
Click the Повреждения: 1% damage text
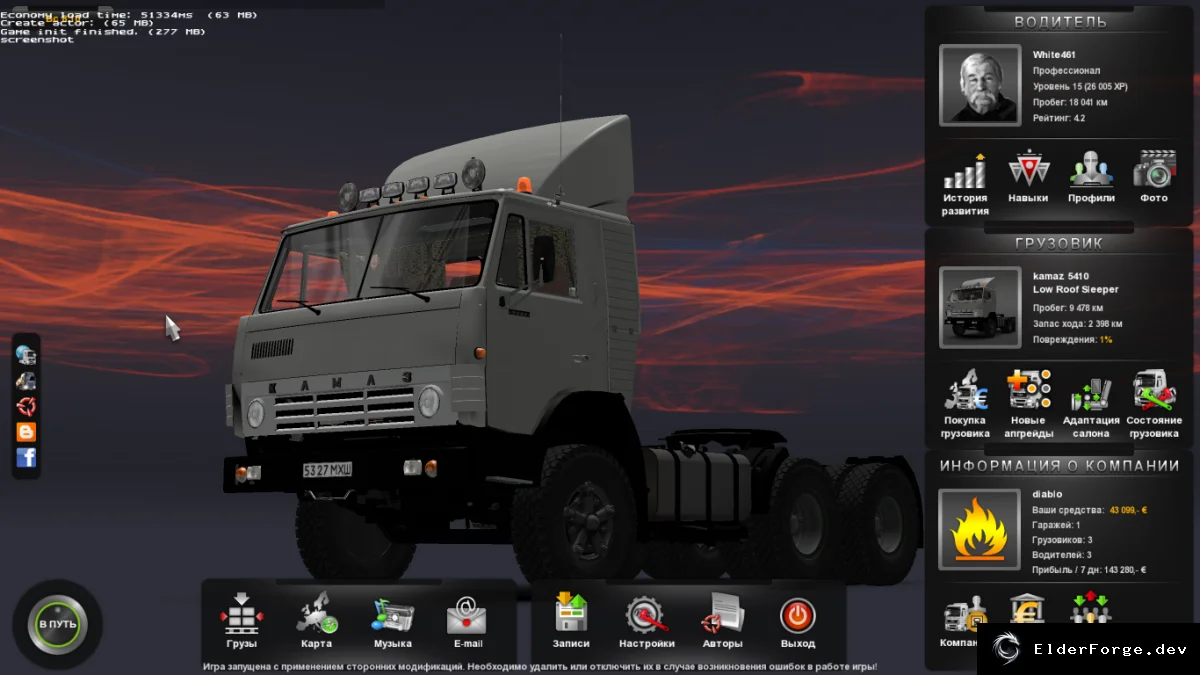[x=1072, y=340]
